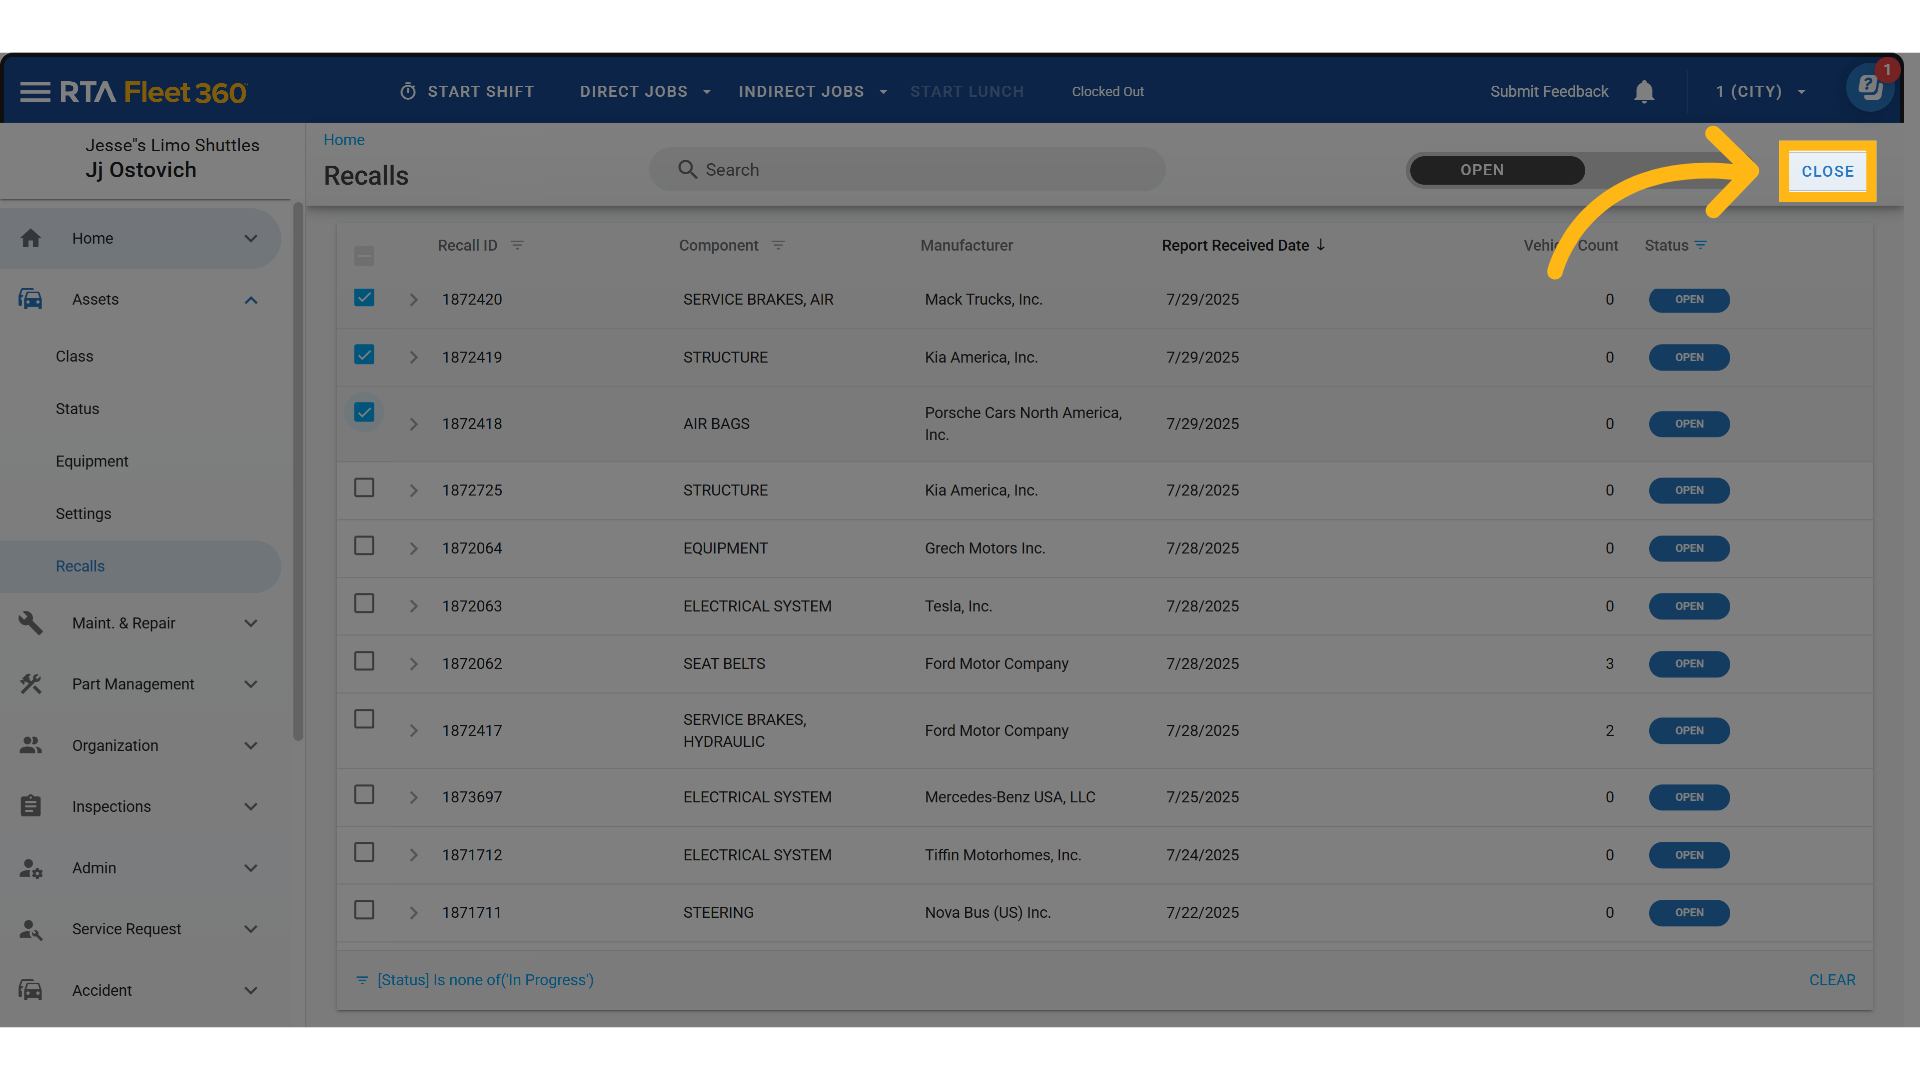Open the hamburger navigation menu
This screenshot has height=1080, width=1920.
[34, 92]
